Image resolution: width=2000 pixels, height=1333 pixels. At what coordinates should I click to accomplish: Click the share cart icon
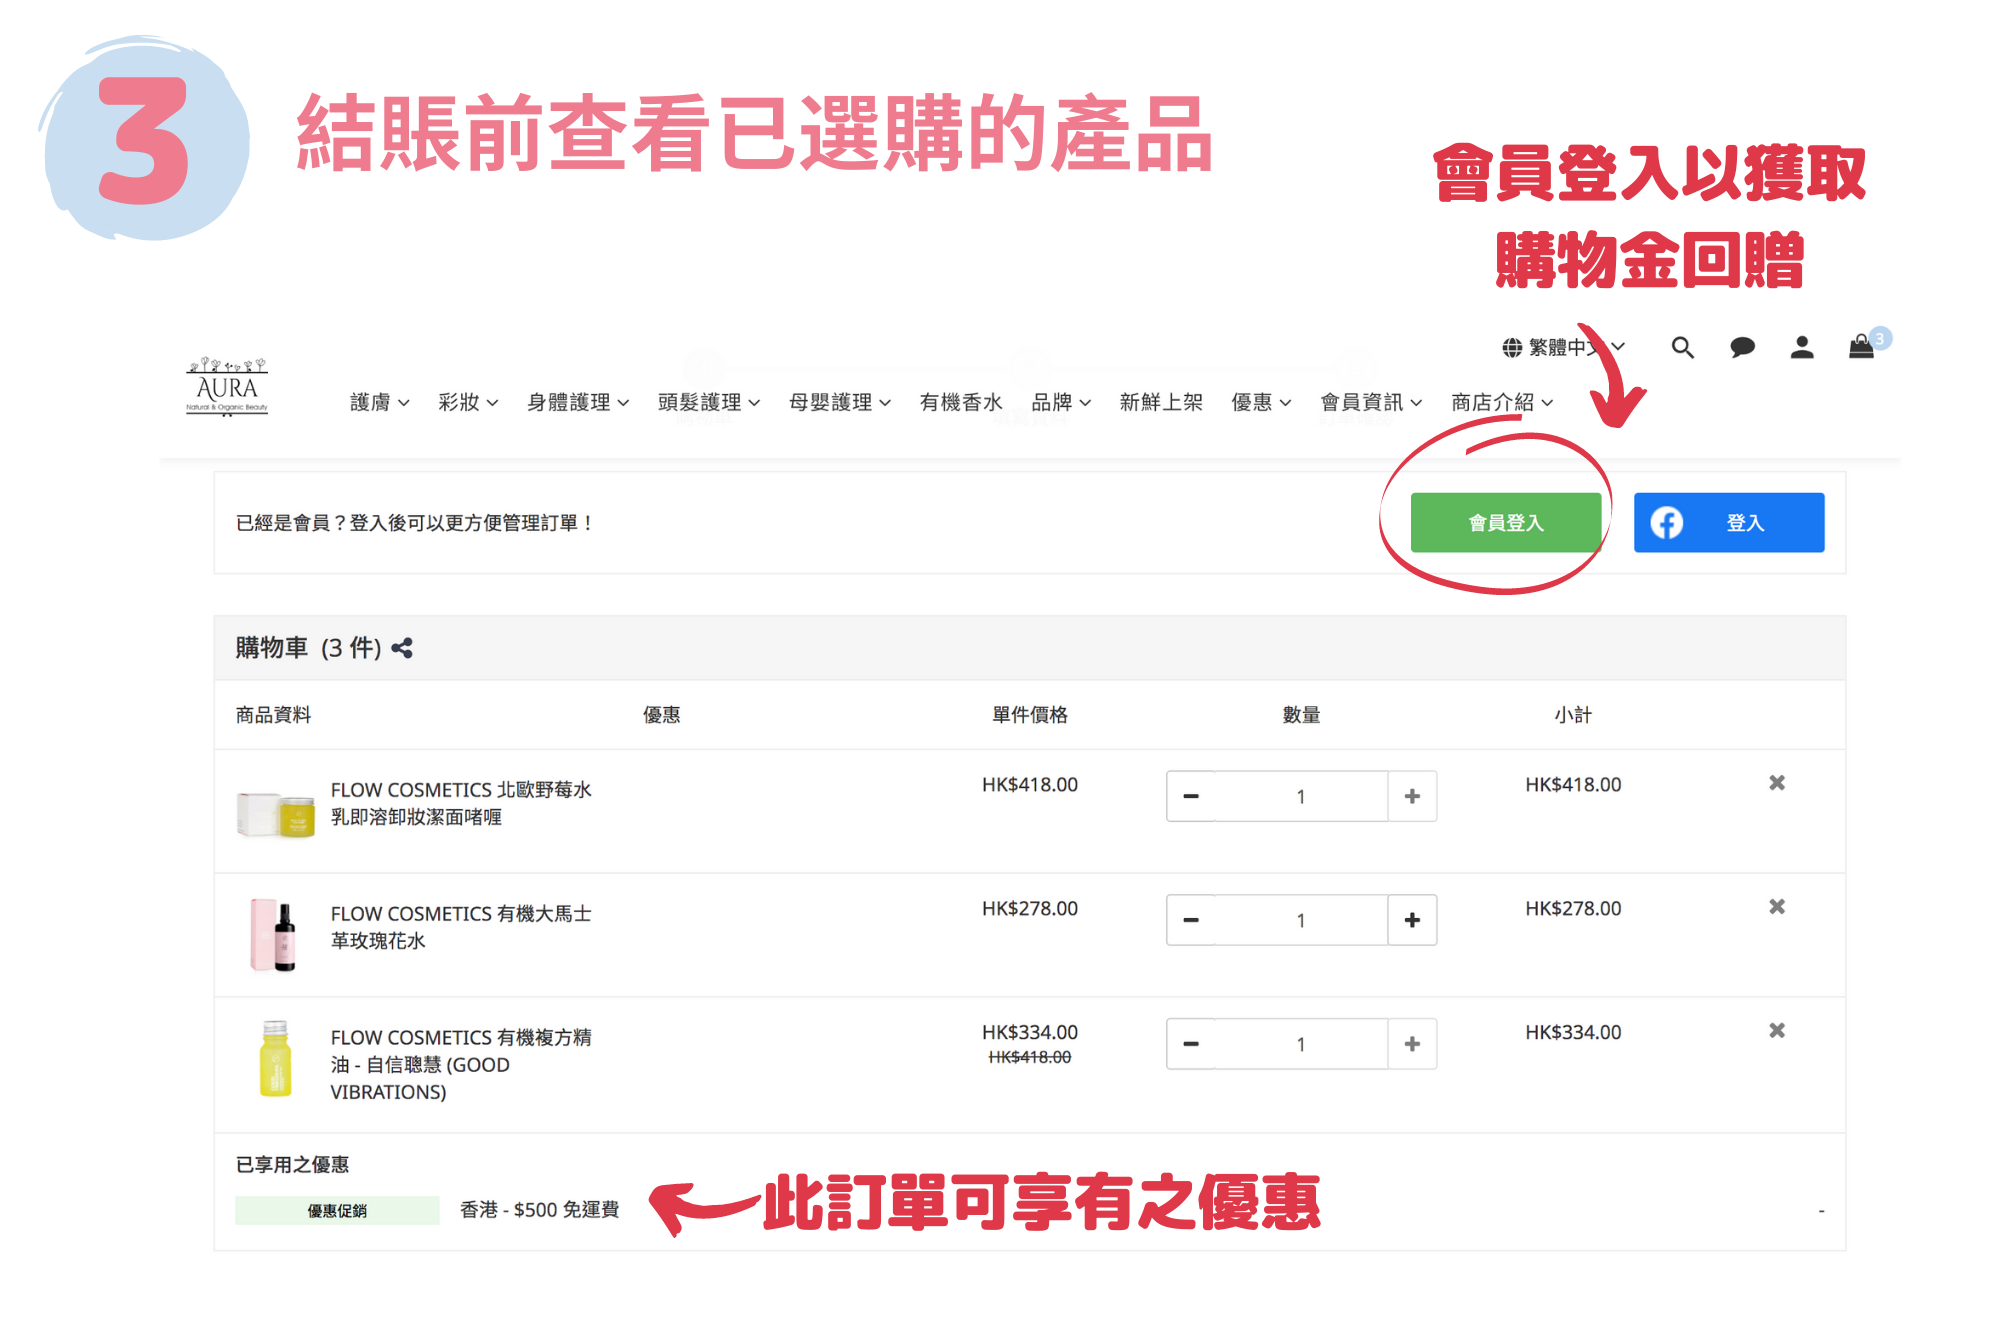coord(402,648)
